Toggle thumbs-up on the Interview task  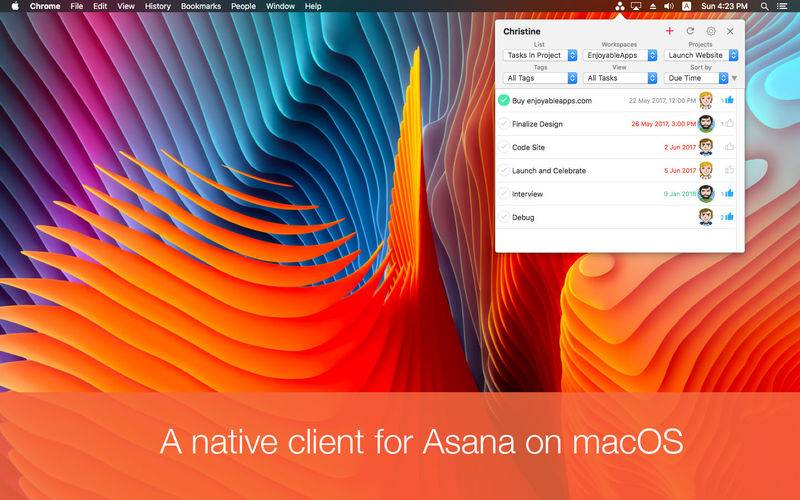[729, 193]
